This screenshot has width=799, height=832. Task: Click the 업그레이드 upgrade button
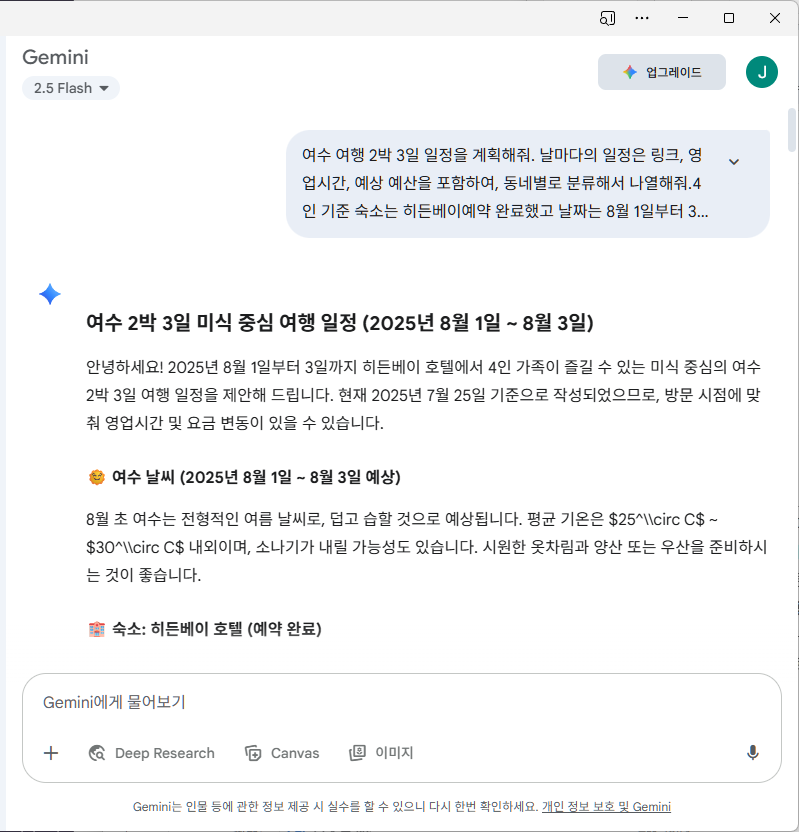[661, 71]
